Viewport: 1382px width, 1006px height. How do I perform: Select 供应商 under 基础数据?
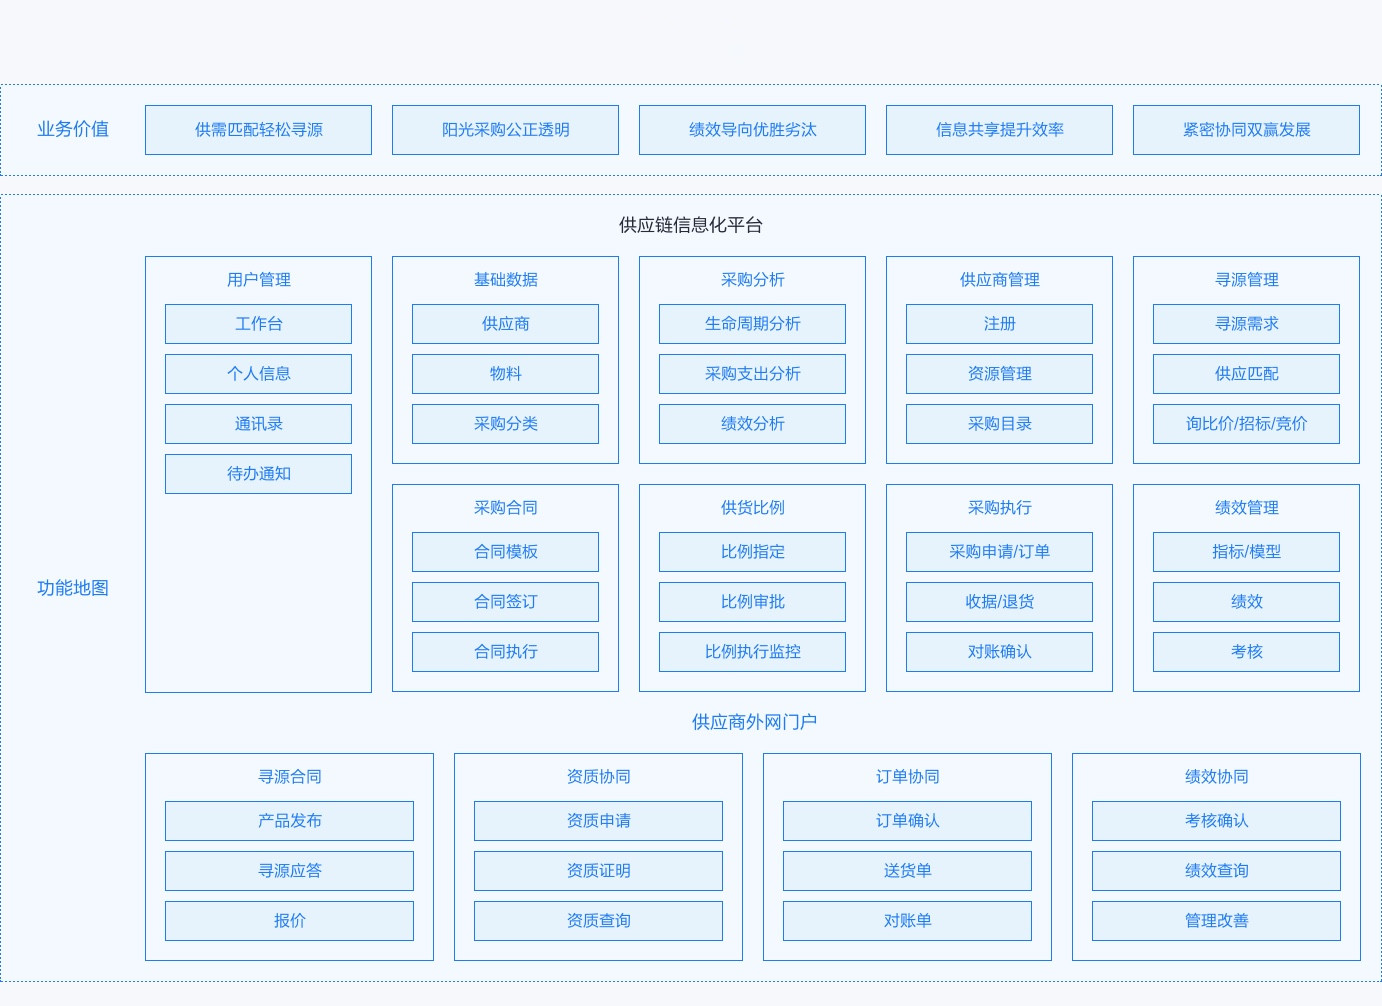pos(505,324)
